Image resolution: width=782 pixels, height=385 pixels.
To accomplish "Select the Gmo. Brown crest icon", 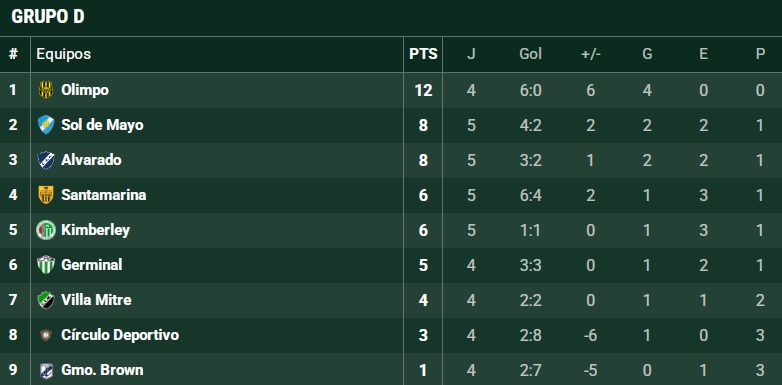I will click(46, 370).
